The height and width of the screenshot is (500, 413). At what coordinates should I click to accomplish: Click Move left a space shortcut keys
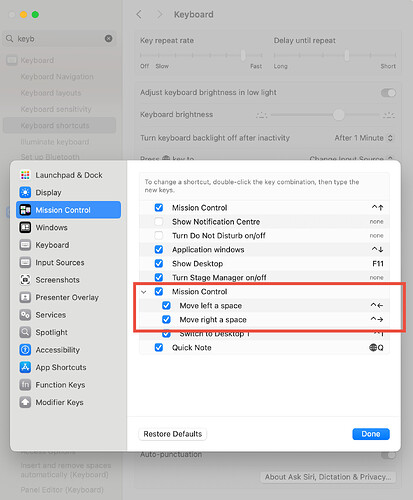coord(377,305)
